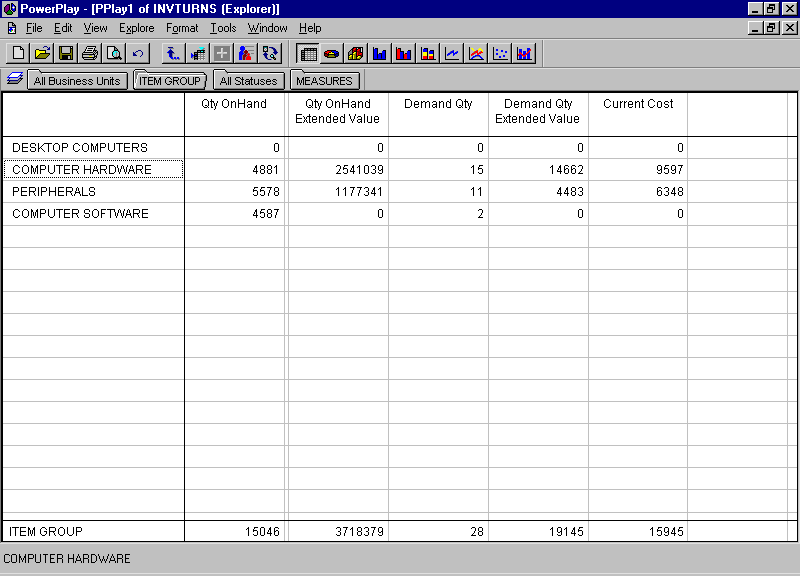Viewport: 800px width, 576px height.
Task: Switch to the clustered red-blue bar chart
Action: 404,53
